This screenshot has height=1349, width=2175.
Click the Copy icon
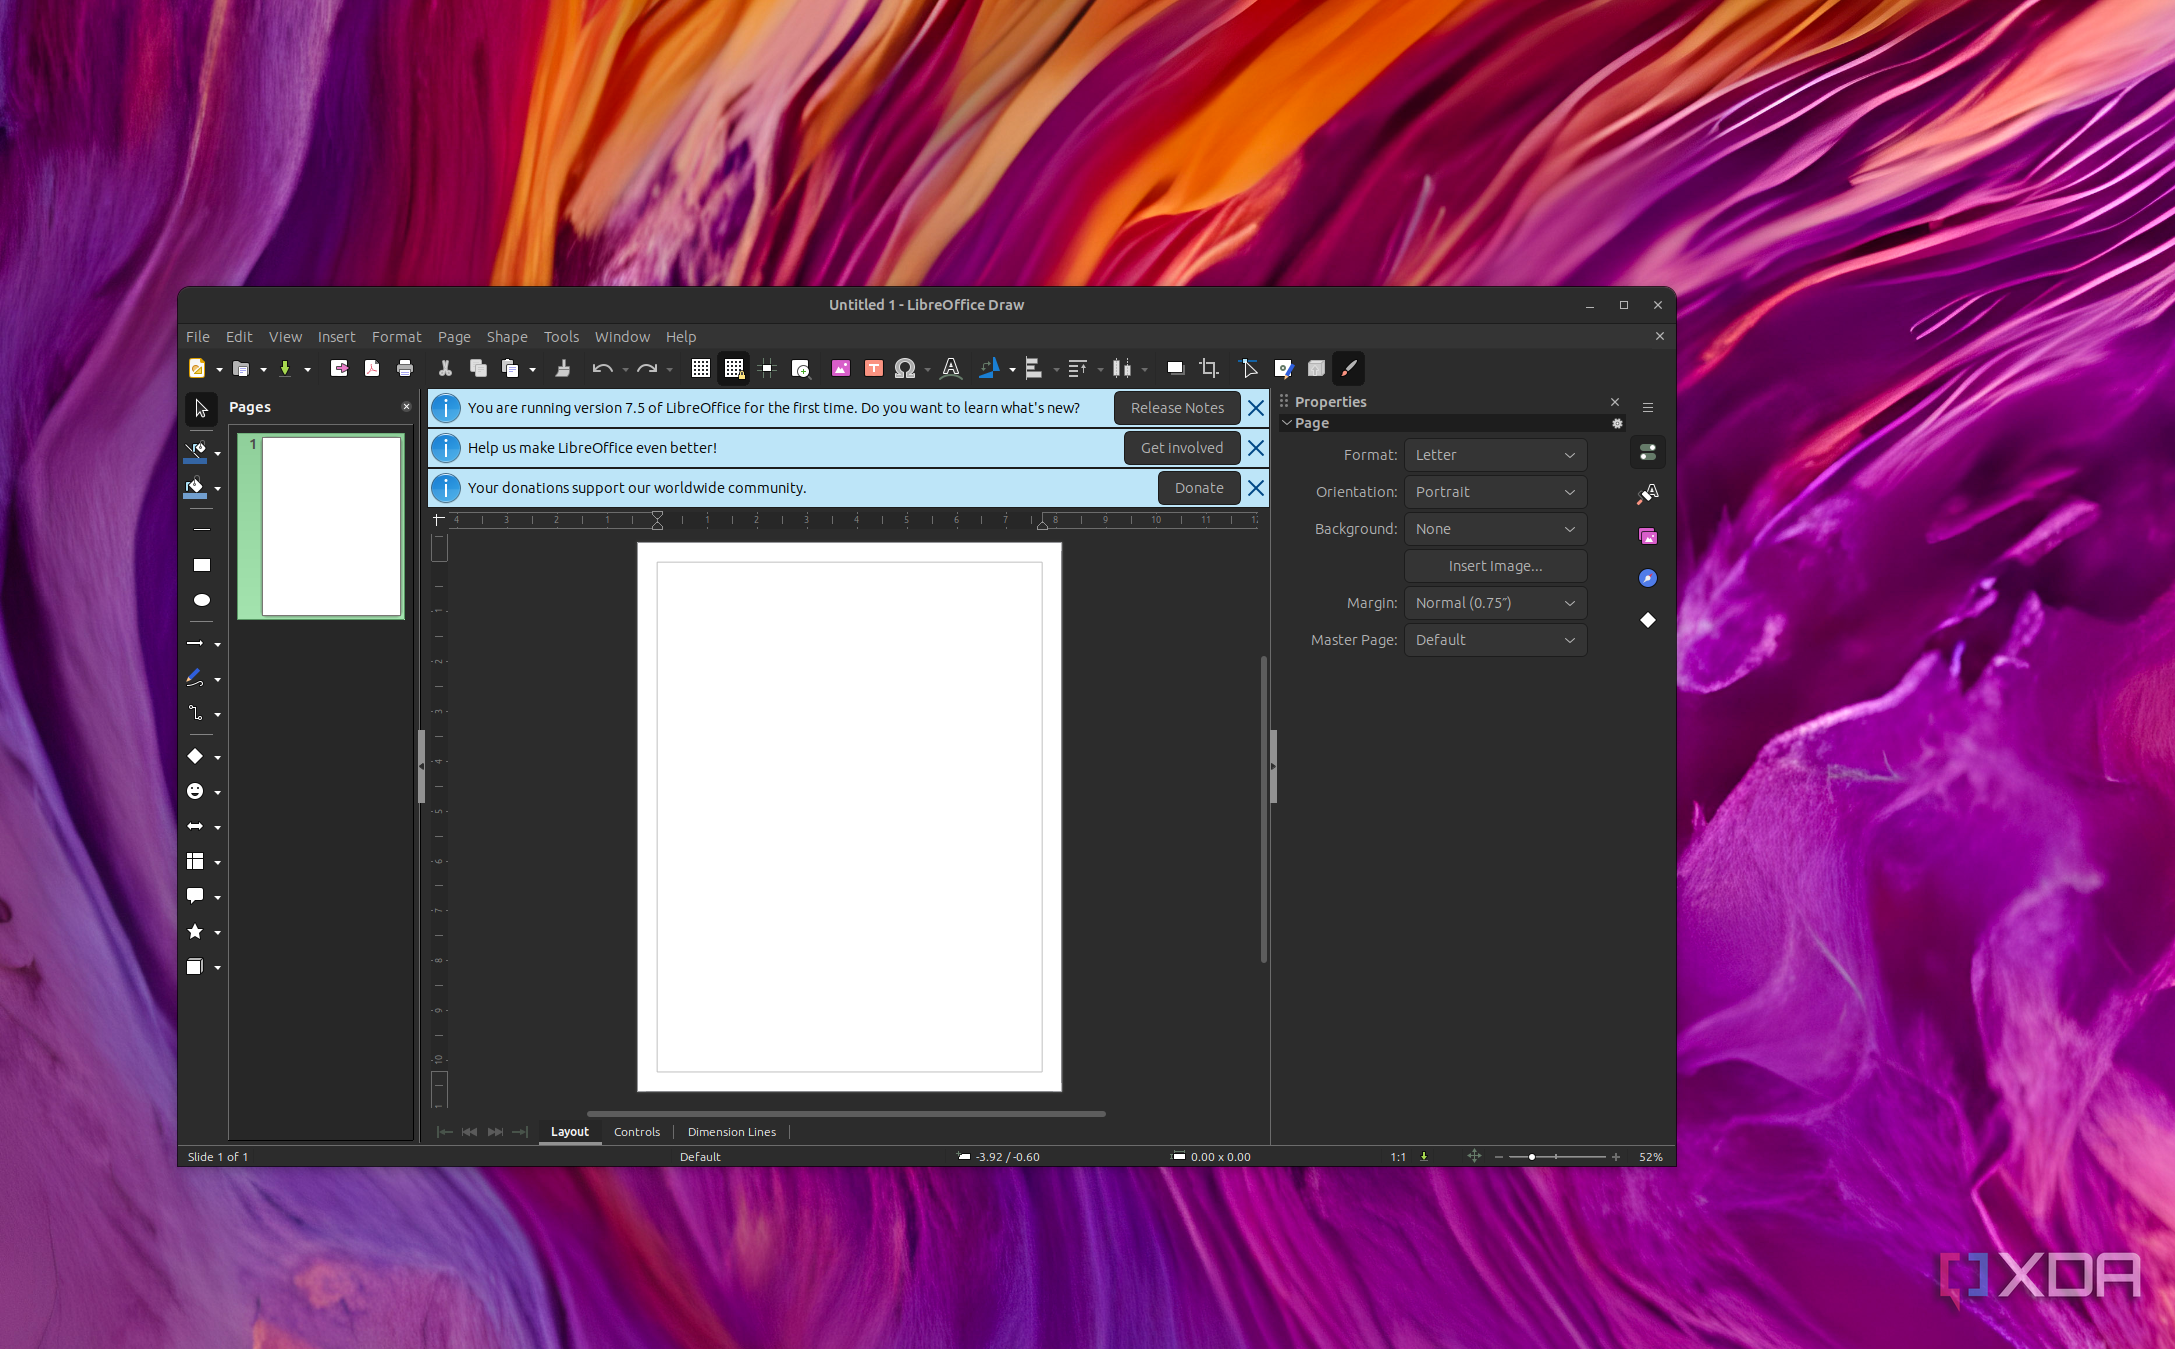coord(478,369)
